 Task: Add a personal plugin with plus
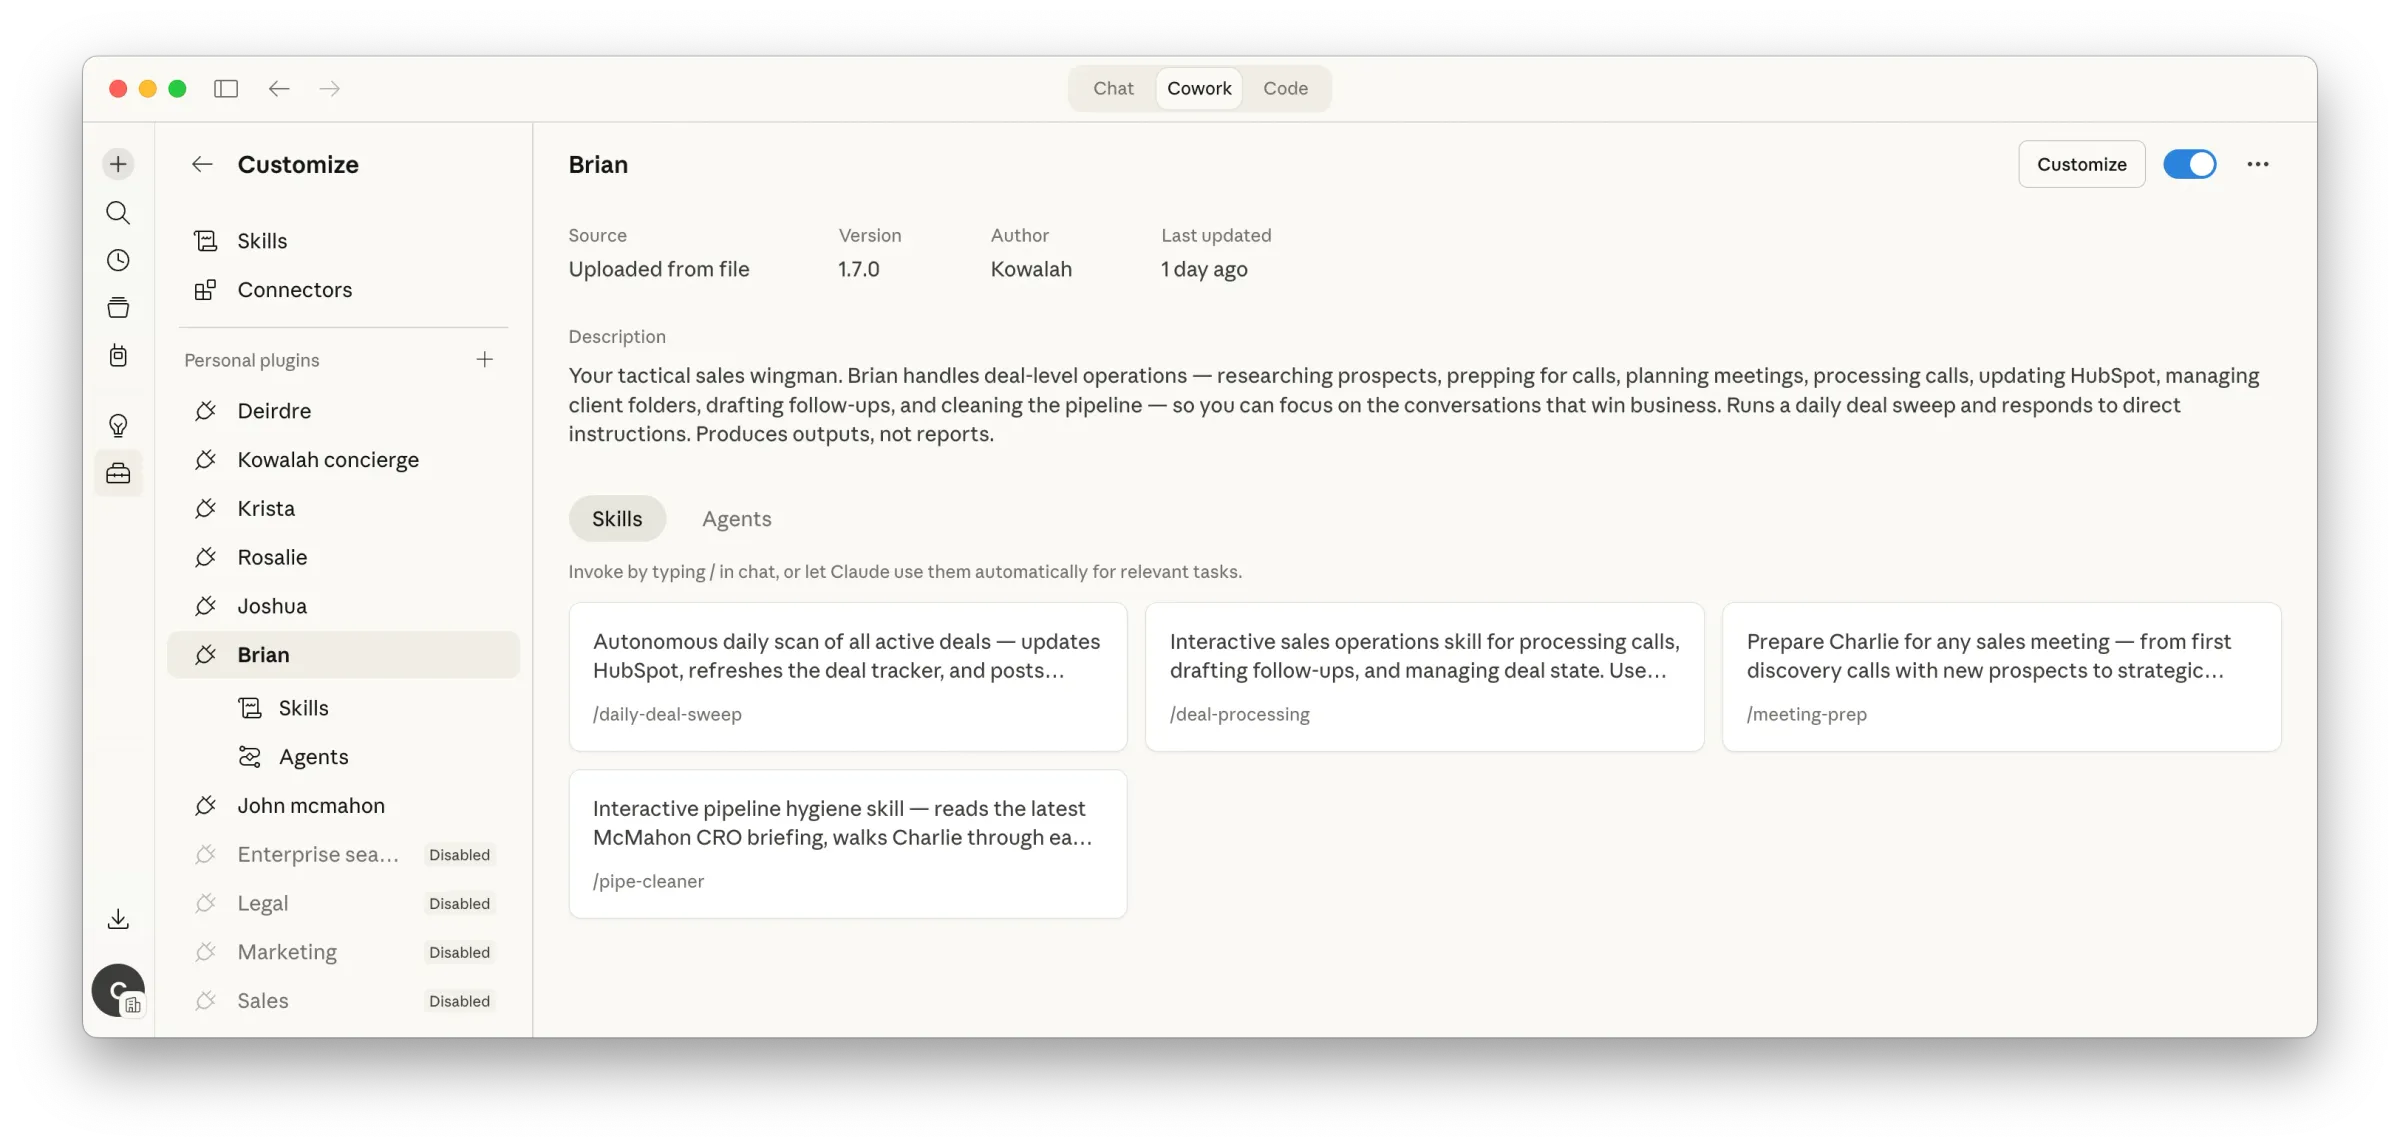tap(485, 359)
